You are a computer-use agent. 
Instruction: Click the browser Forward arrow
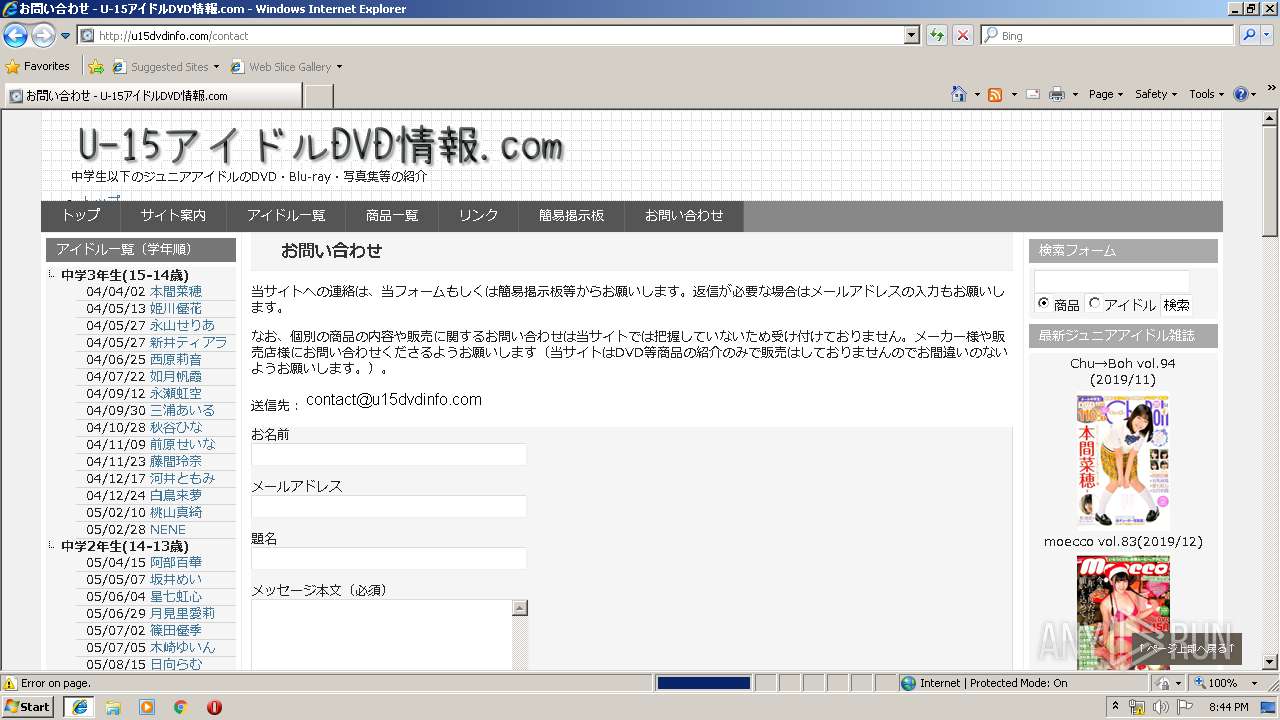[x=43, y=36]
